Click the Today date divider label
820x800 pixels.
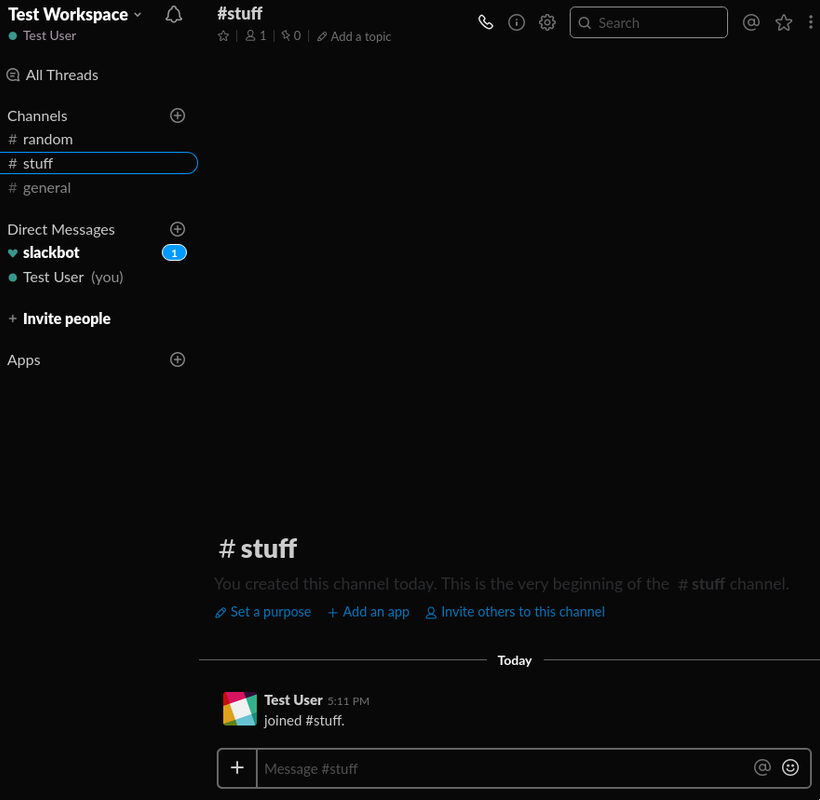coord(515,660)
